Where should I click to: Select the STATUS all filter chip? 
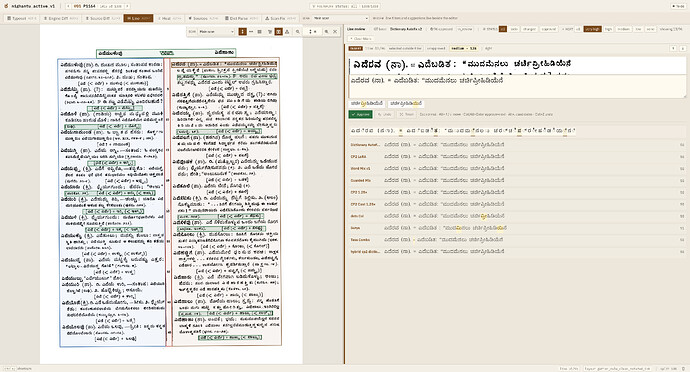pyautogui.click(x=503, y=29)
